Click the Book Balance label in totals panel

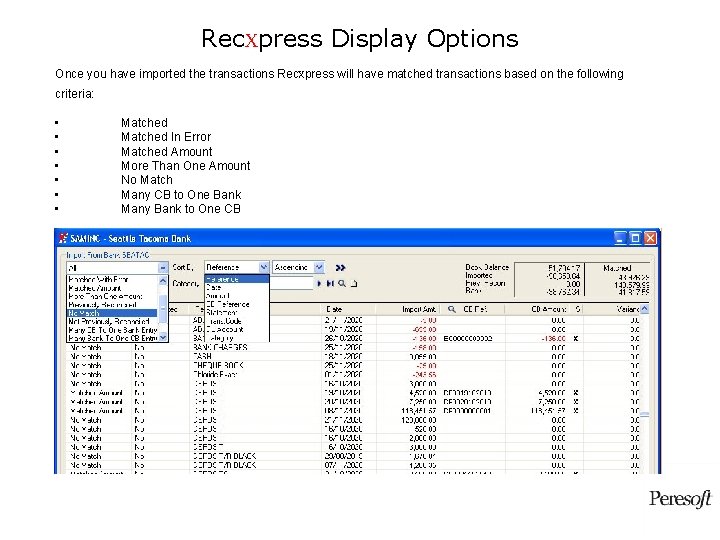pyautogui.click(x=487, y=267)
